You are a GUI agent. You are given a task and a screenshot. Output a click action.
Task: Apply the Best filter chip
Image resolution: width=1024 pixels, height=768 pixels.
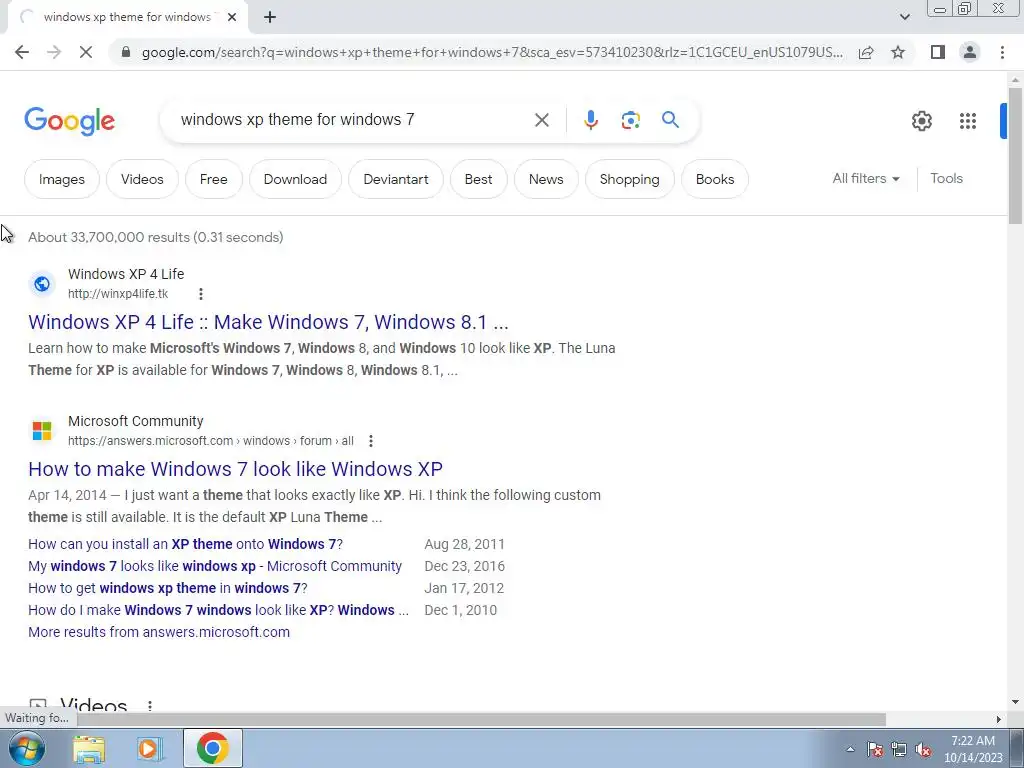478,179
